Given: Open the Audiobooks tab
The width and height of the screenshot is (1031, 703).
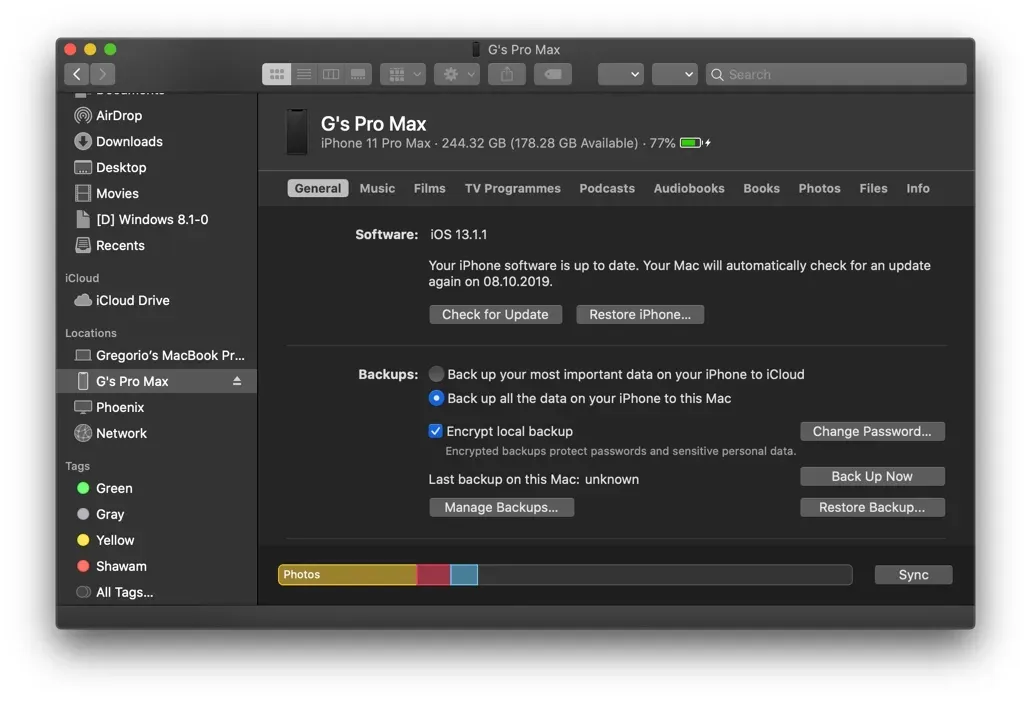Looking at the screenshot, I should (x=688, y=188).
